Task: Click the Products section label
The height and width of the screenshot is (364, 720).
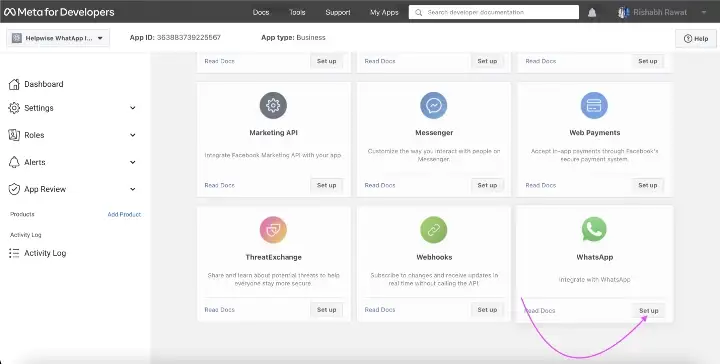Action: pyautogui.click(x=22, y=214)
